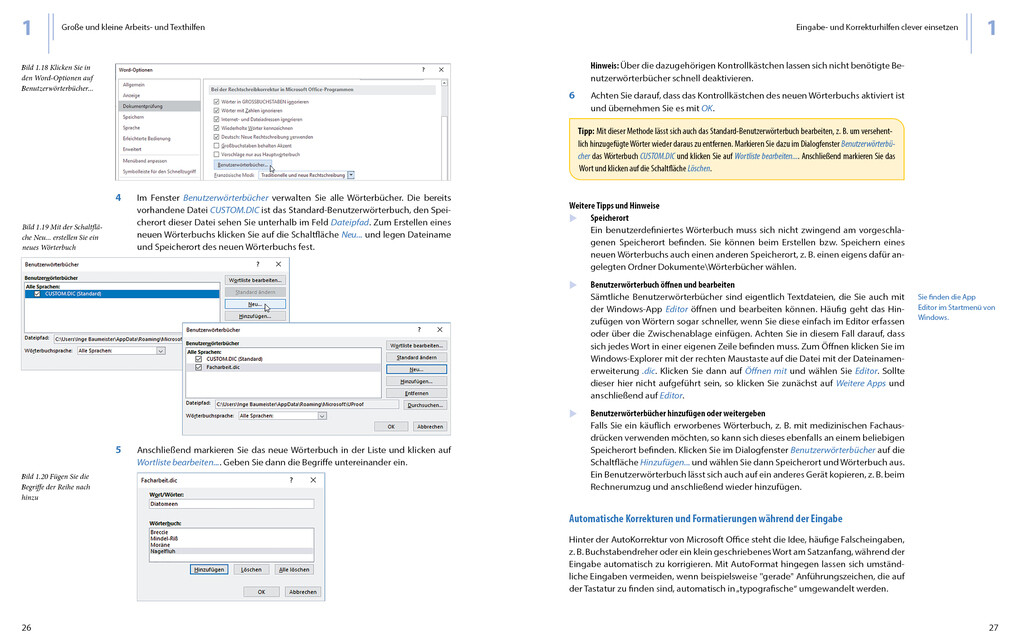Open the Erweitert options category

132,149
